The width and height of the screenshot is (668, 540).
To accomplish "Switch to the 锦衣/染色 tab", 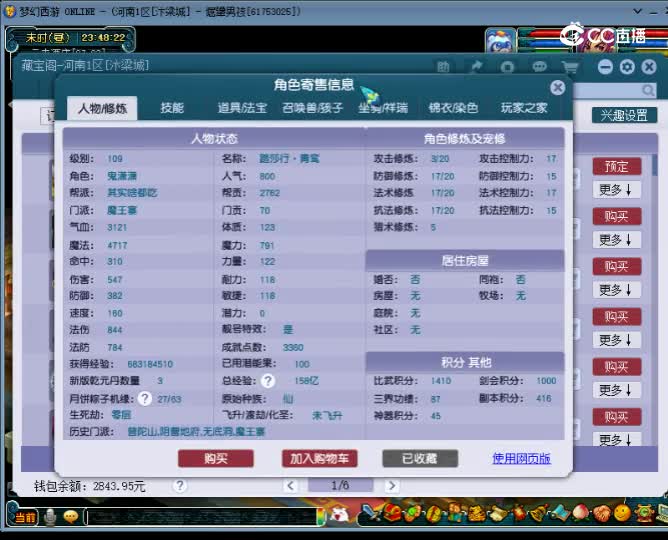I will click(453, 108).
